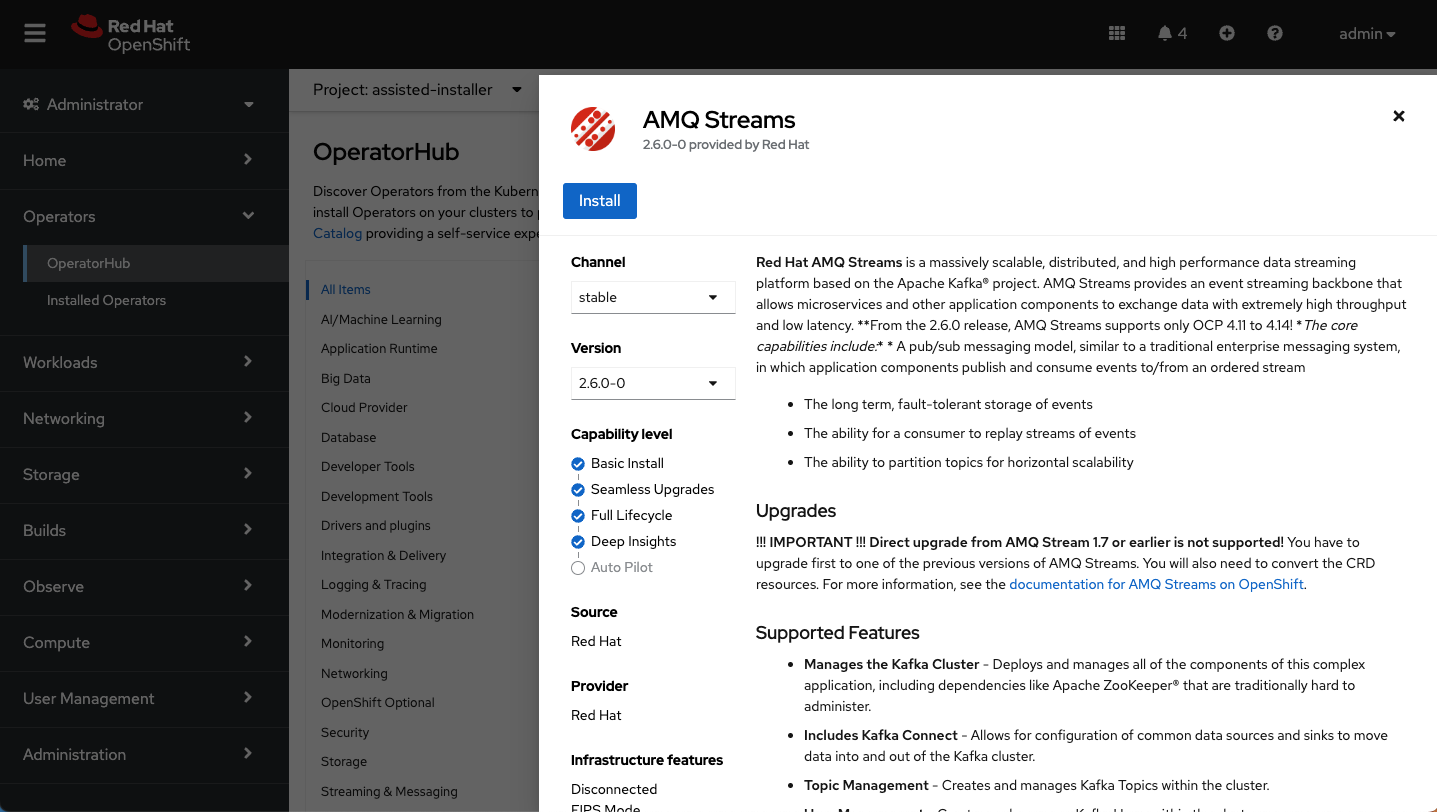The height and width of the screenshot is (812, 1437).
Task: Expand the admin user menu
Action: pos(1366,34)
